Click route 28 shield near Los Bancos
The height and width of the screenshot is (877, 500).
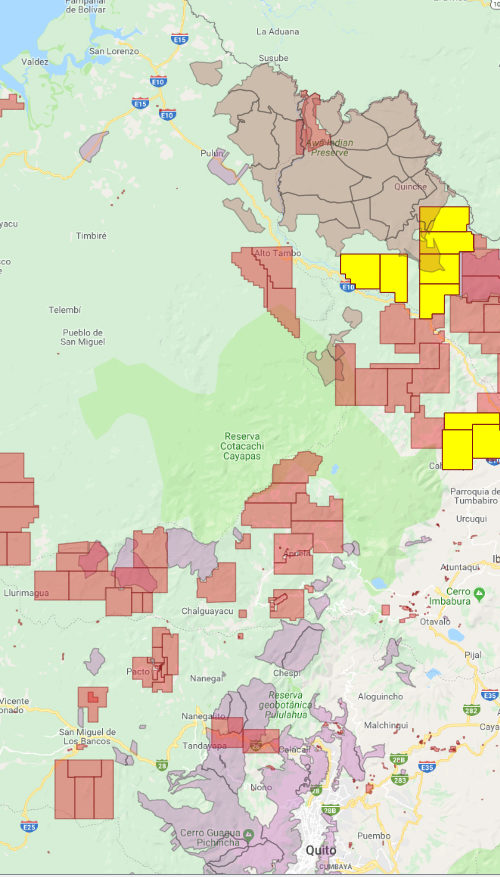[x=162, y=765]
